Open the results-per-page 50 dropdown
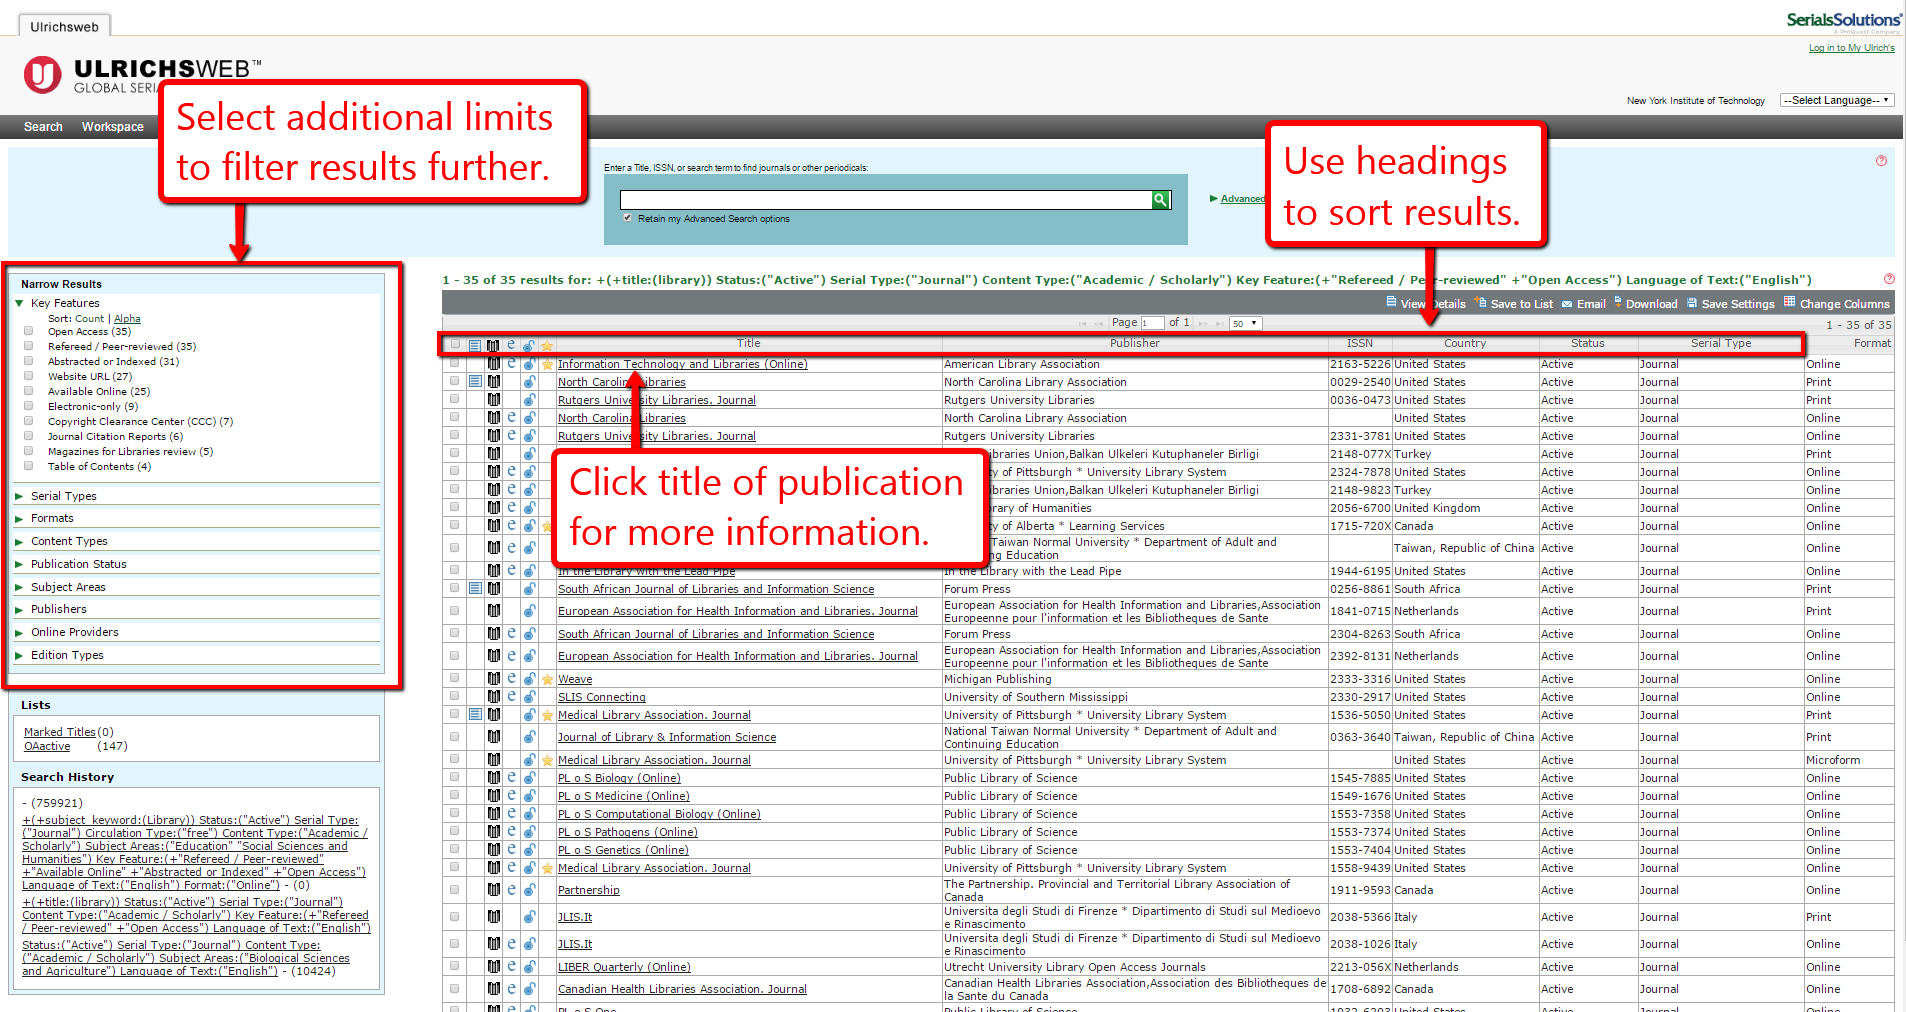The image size is (1906, 1012). [1246, 323]
